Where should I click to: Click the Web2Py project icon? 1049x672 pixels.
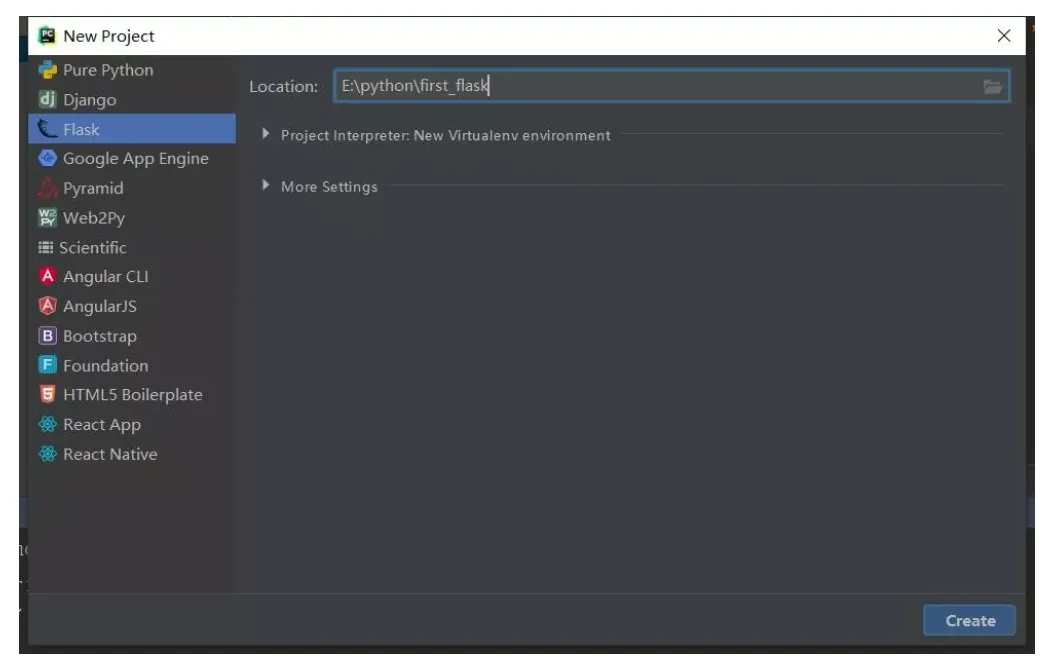click(x=47, y=218)
